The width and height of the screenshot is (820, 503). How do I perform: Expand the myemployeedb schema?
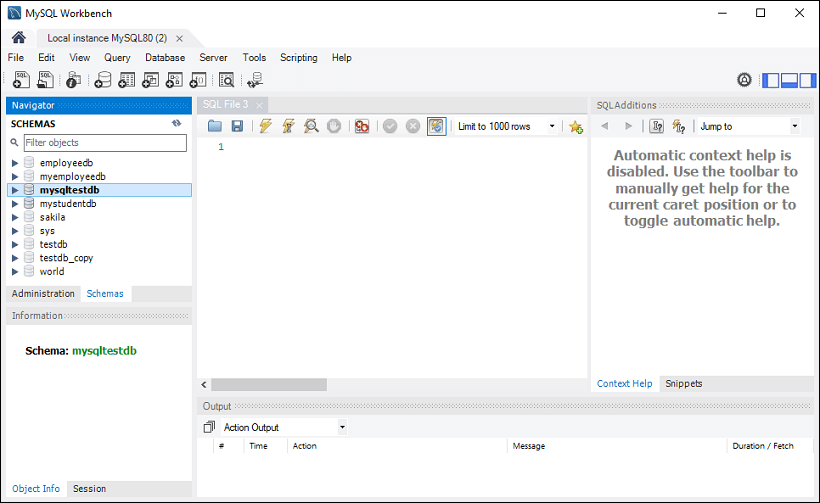[15, 177]
